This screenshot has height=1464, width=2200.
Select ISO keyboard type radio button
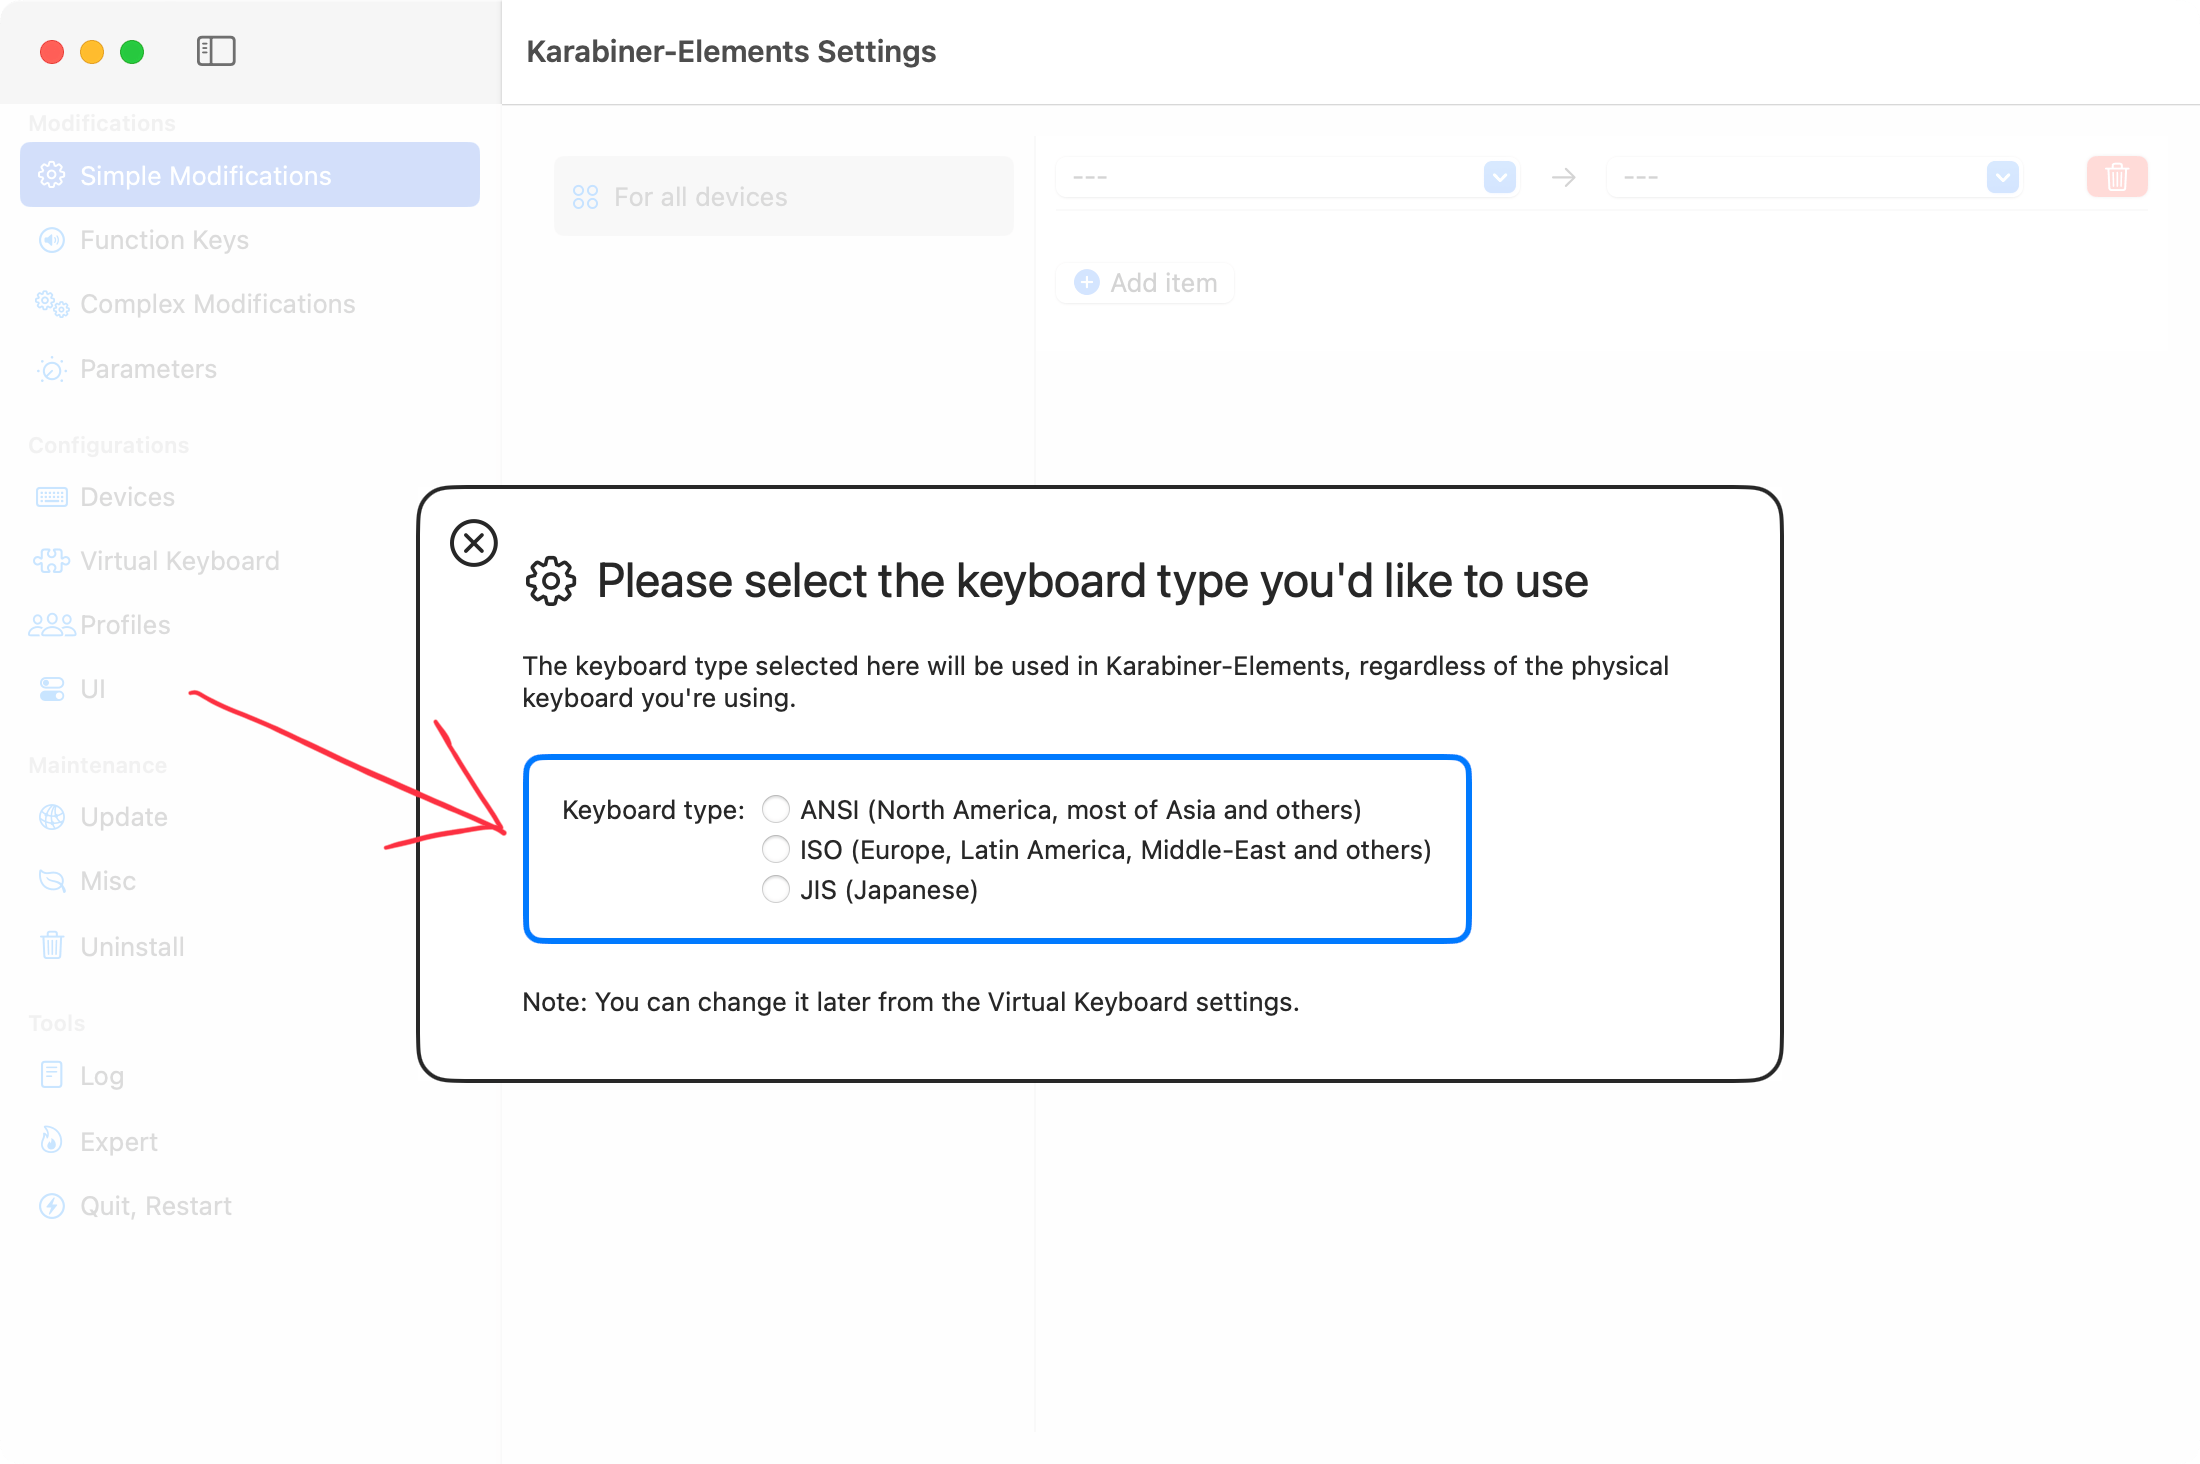coord(776,849)
